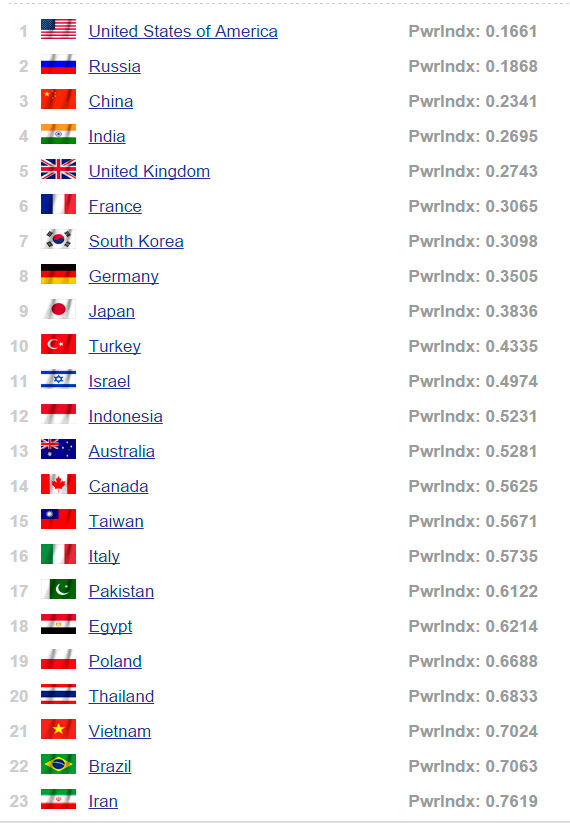
Task: Open the Vietnam link
Action: pyautogui.click(x=120, y=731)
